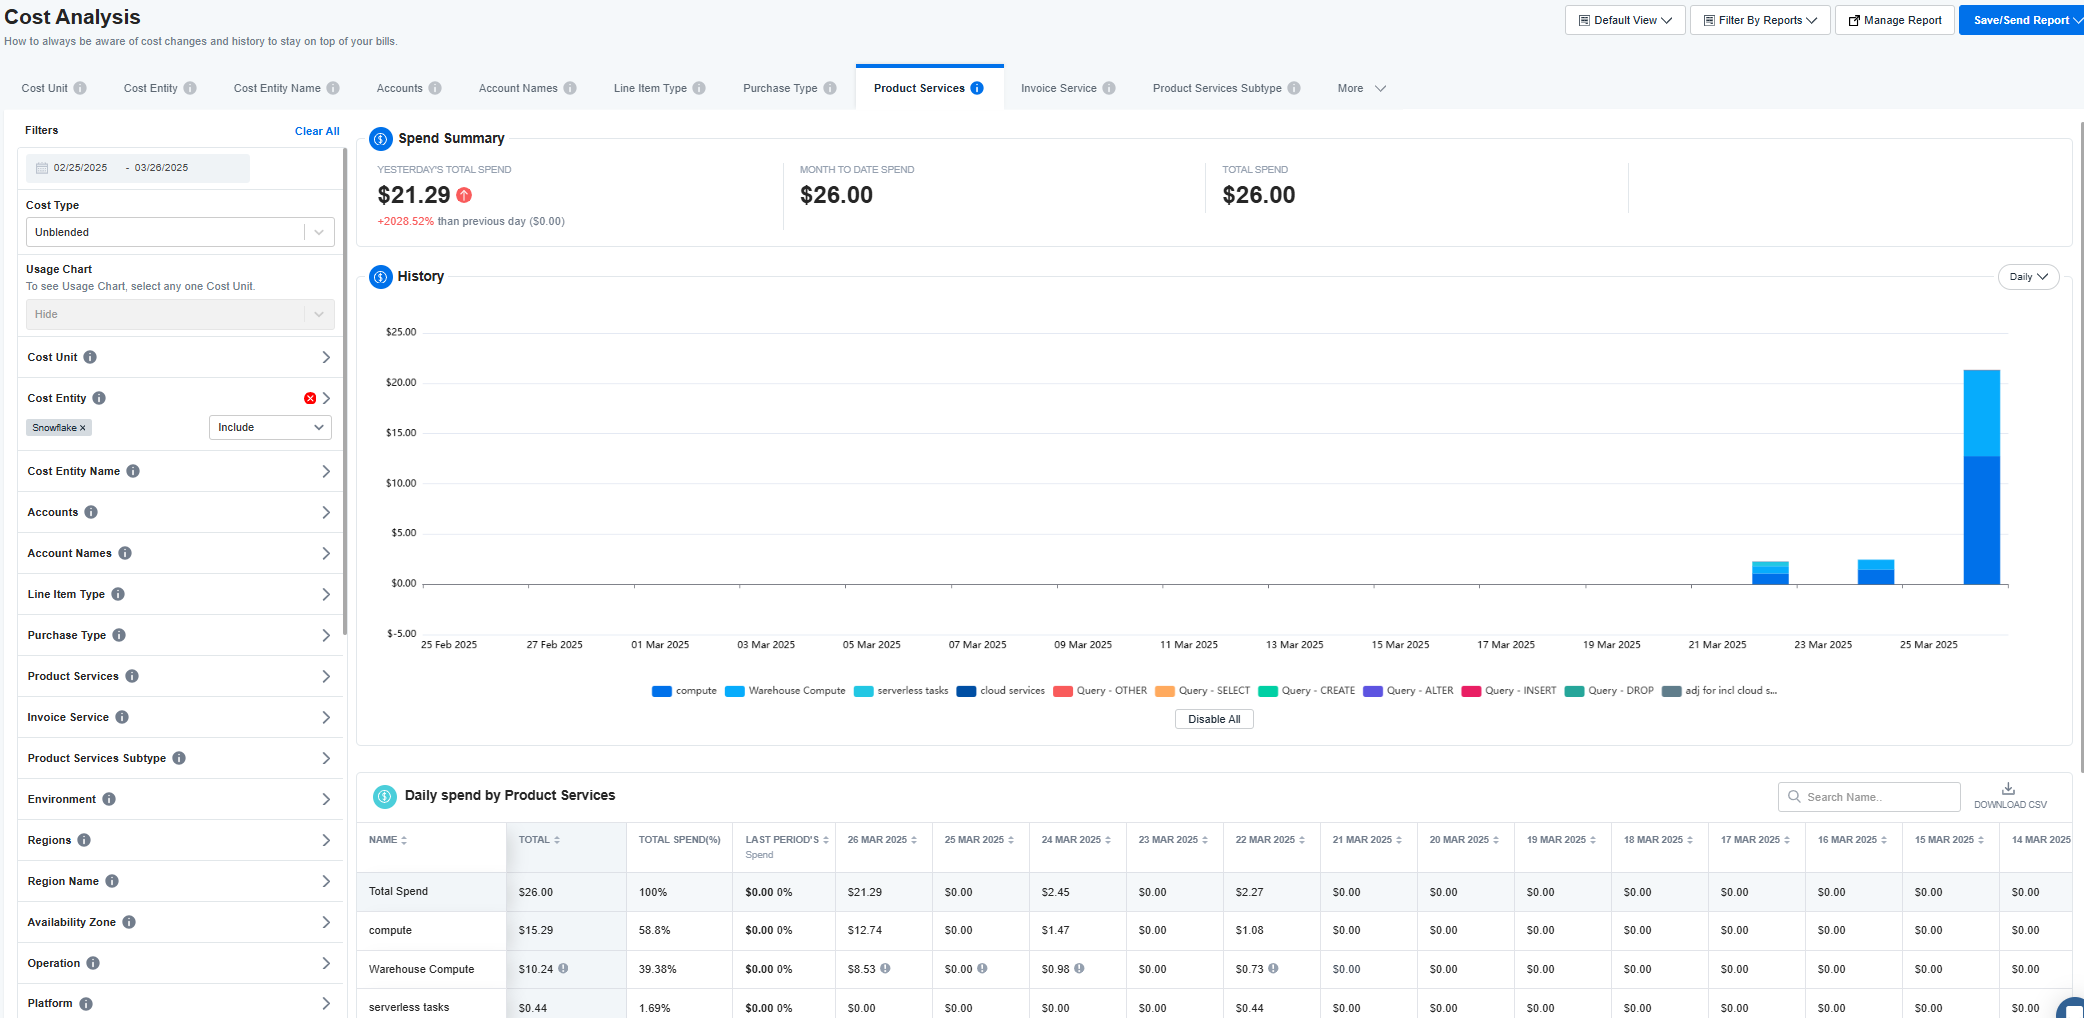Click the Download CSV icon
2084x1018 pixels.
click(2008, 788)
